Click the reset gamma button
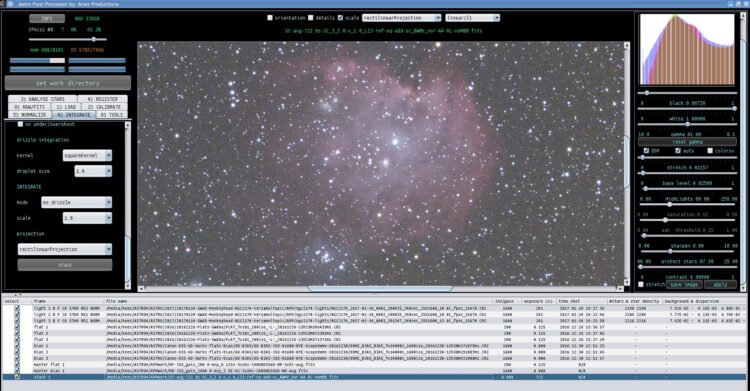This screenshot has height=391, width=750. [687, 142]
